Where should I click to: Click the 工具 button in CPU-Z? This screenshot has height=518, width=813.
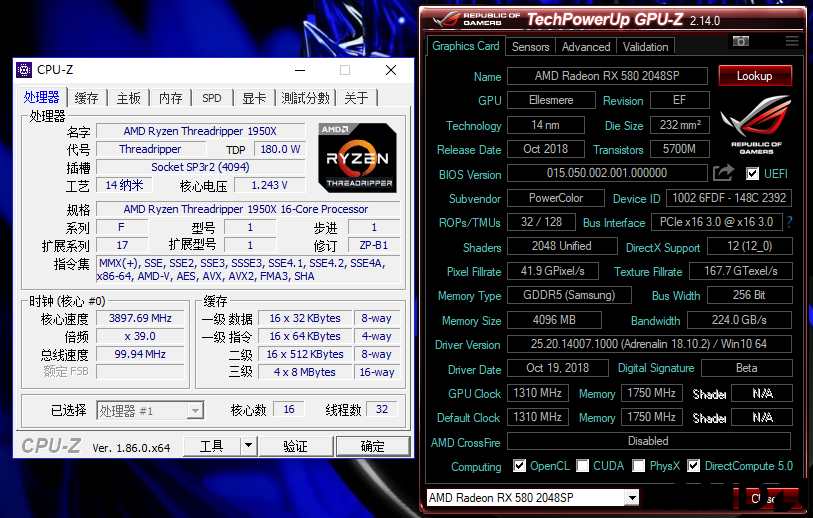pyautogui.click(x=212, y=446)
